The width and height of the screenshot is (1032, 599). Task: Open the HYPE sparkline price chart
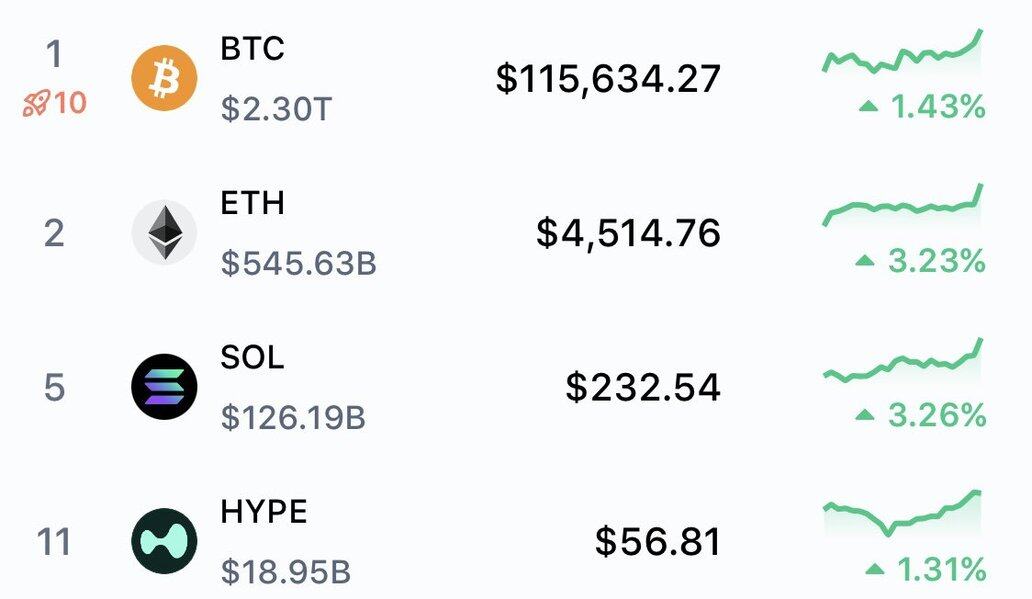pos(903,515)
